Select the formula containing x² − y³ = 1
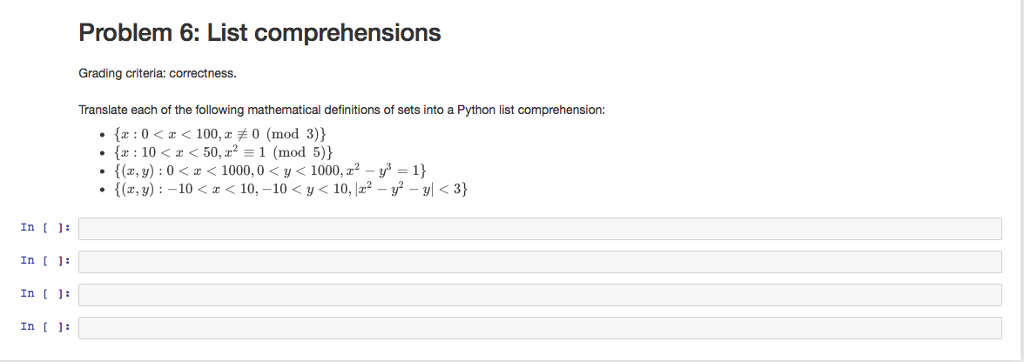This screenshot has height=362, width=1024. coord(270,171)
